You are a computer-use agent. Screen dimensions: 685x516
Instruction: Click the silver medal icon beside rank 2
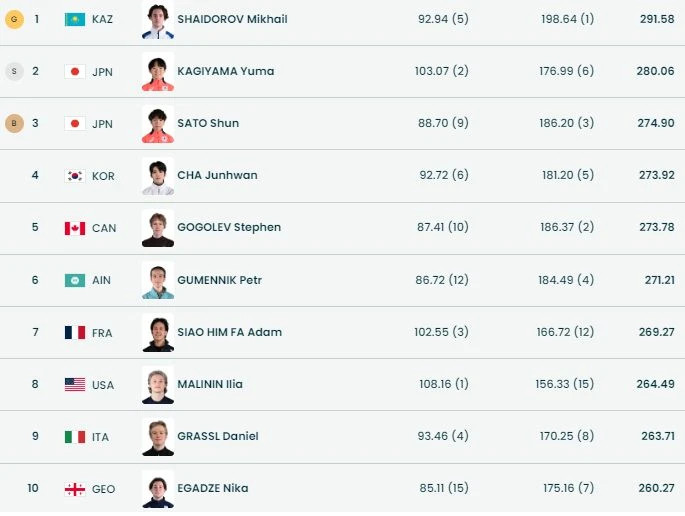14,71
